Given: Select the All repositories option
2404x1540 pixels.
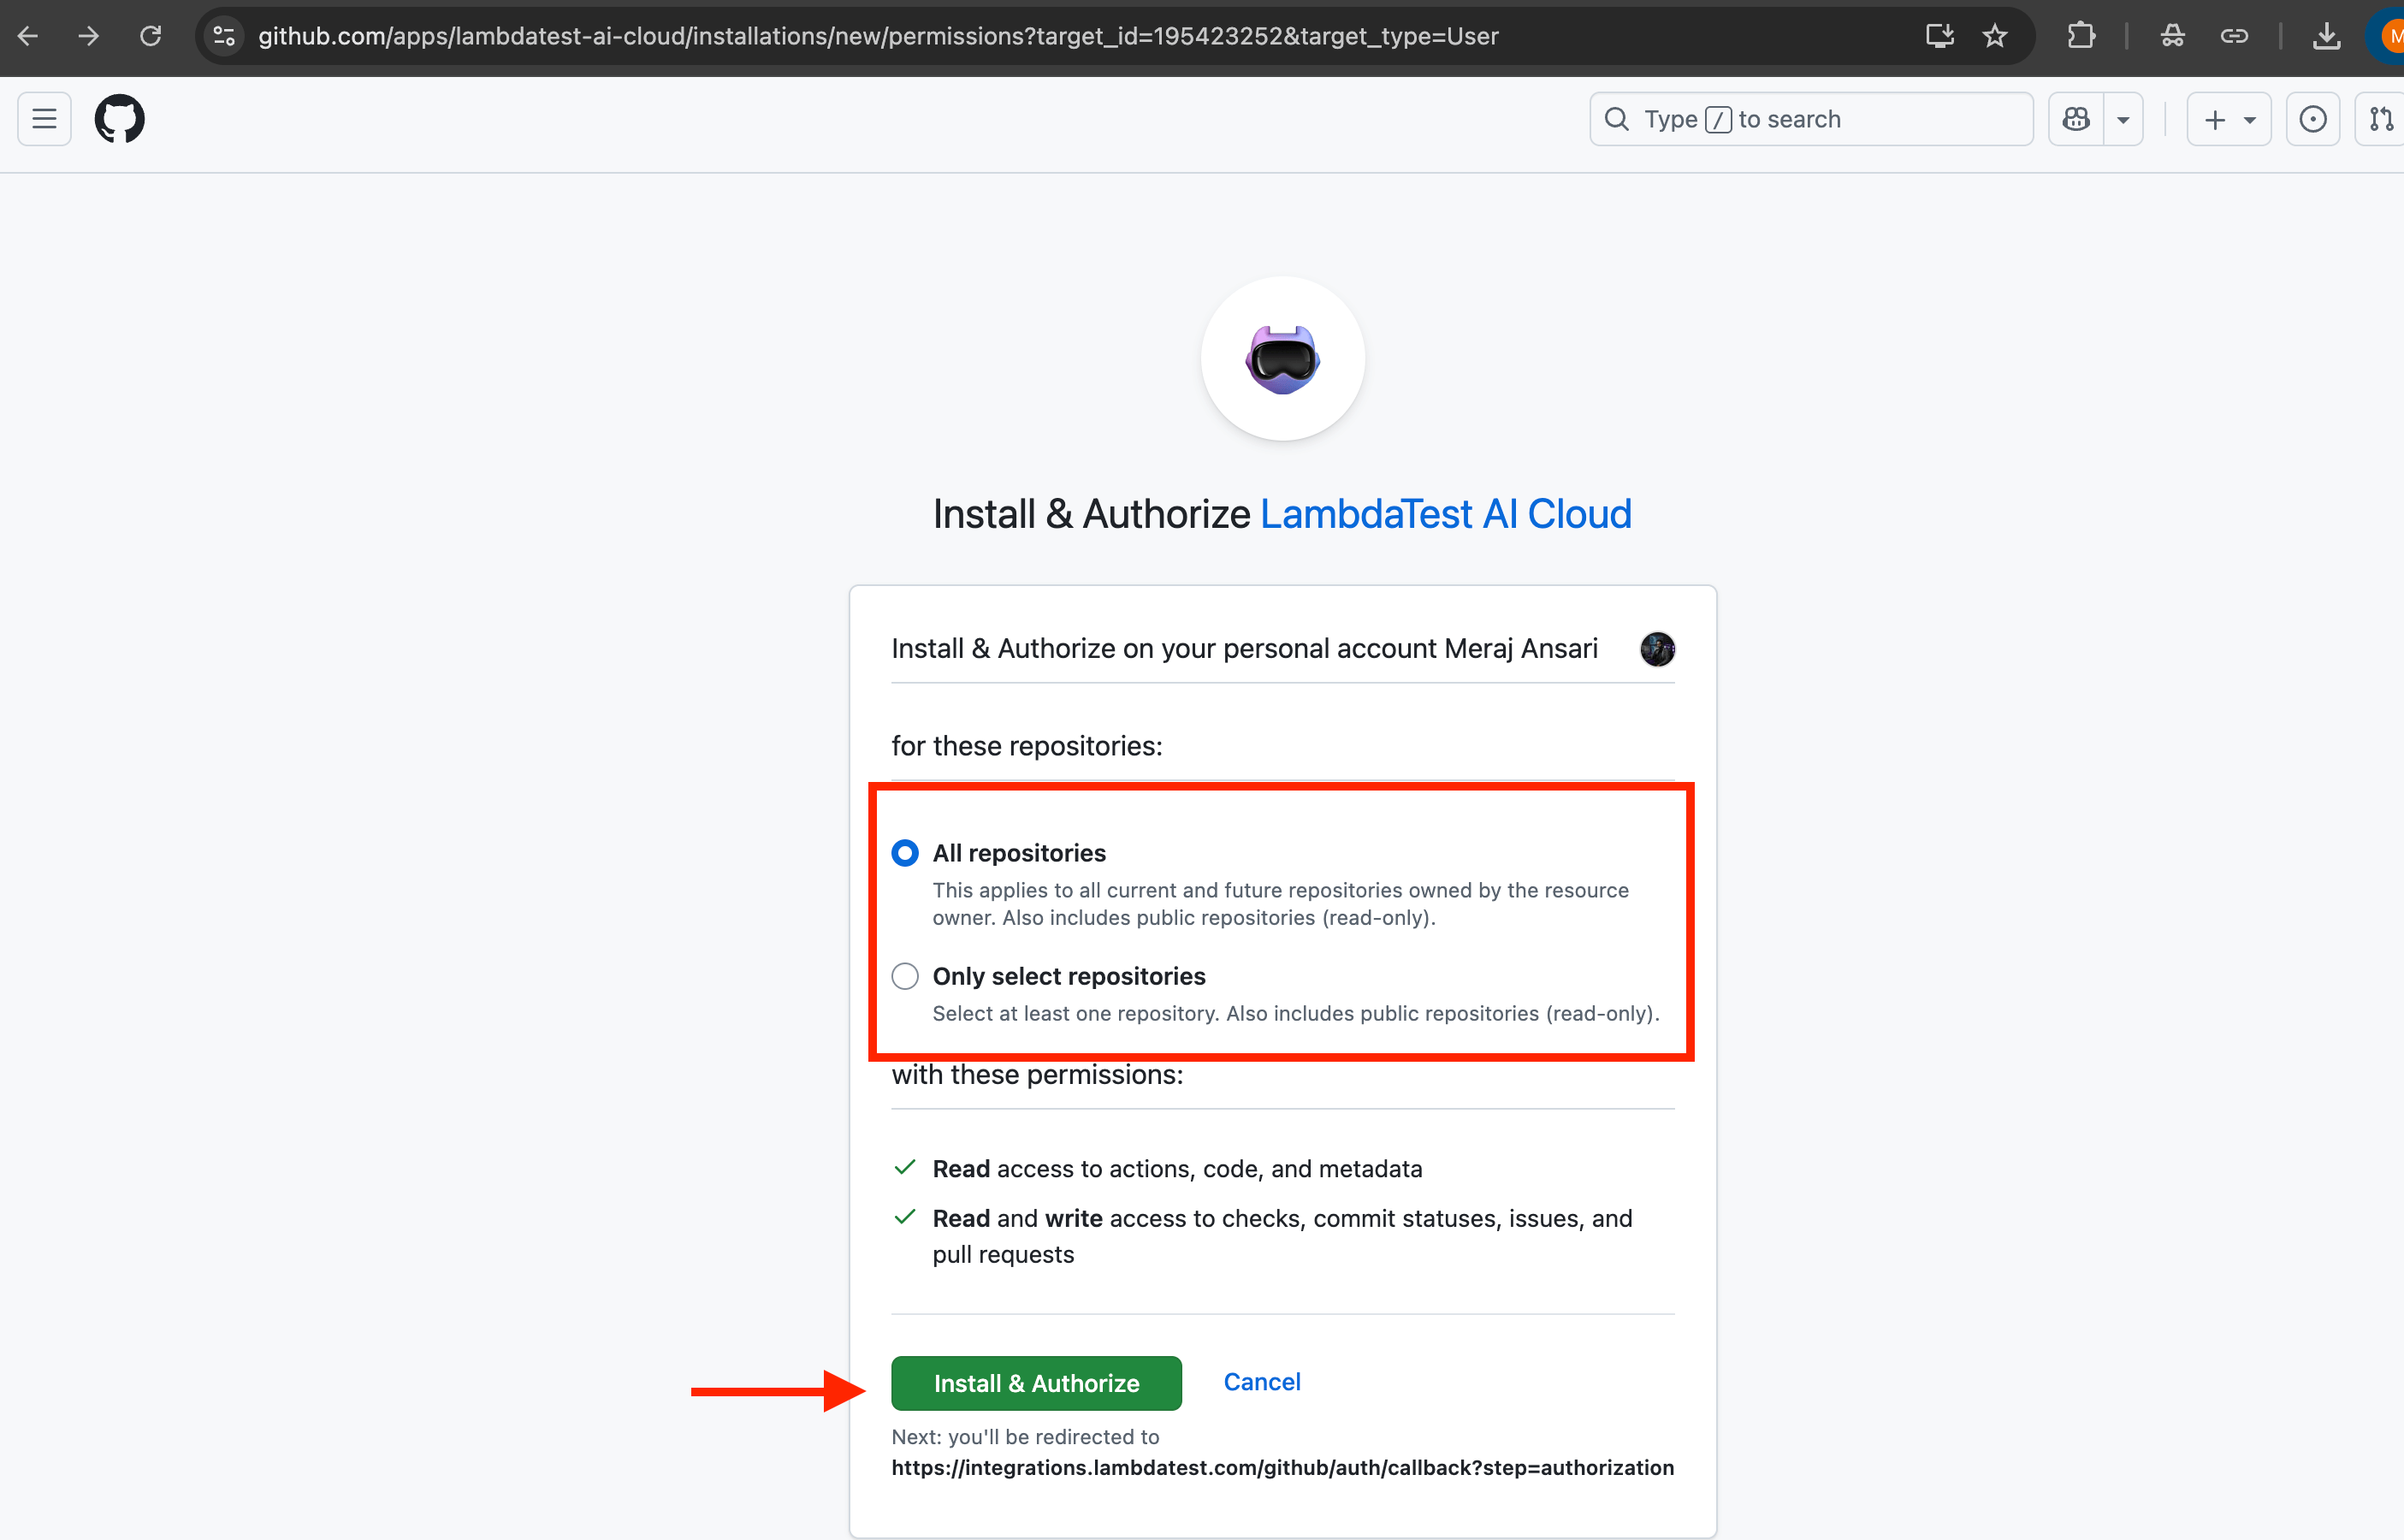Looking at the screenshot, I should (905, 853).
